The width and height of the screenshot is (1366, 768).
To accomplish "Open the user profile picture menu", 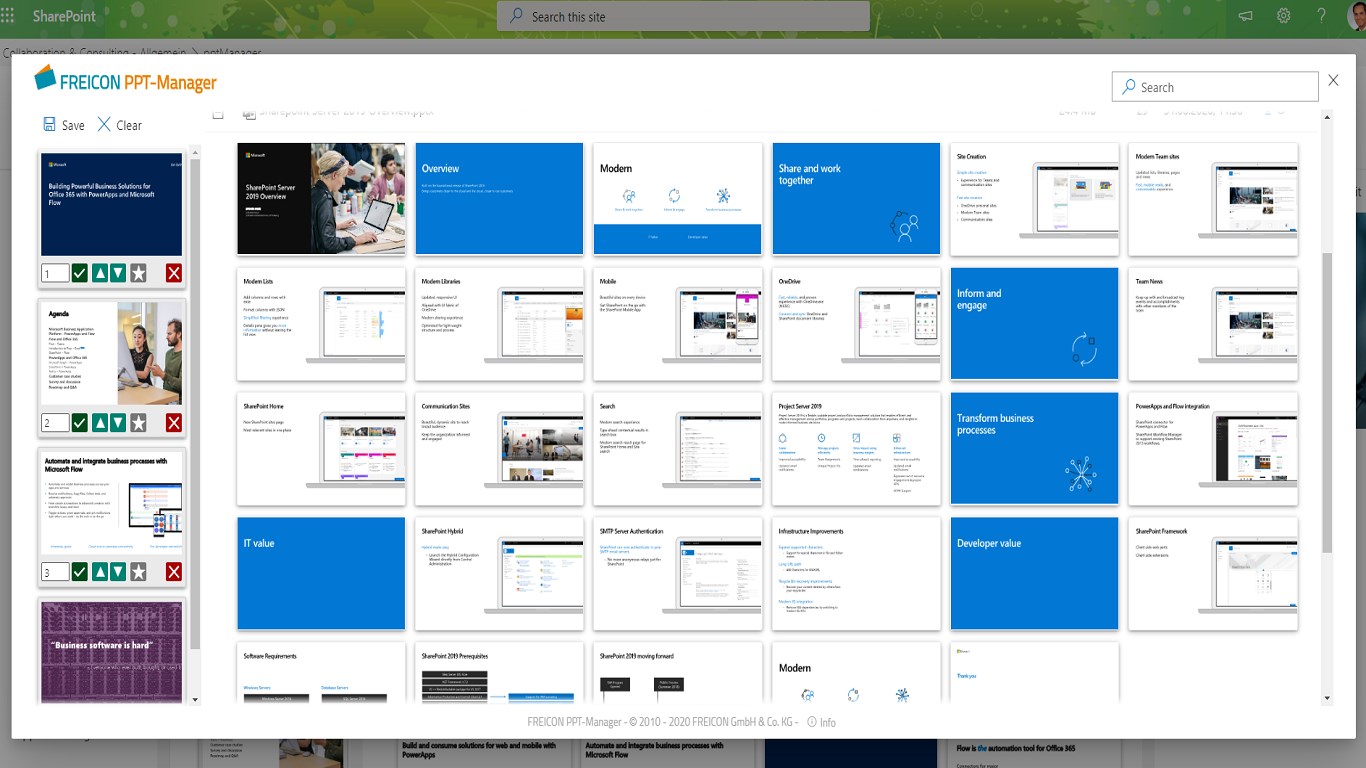I will click(1358, 16).
